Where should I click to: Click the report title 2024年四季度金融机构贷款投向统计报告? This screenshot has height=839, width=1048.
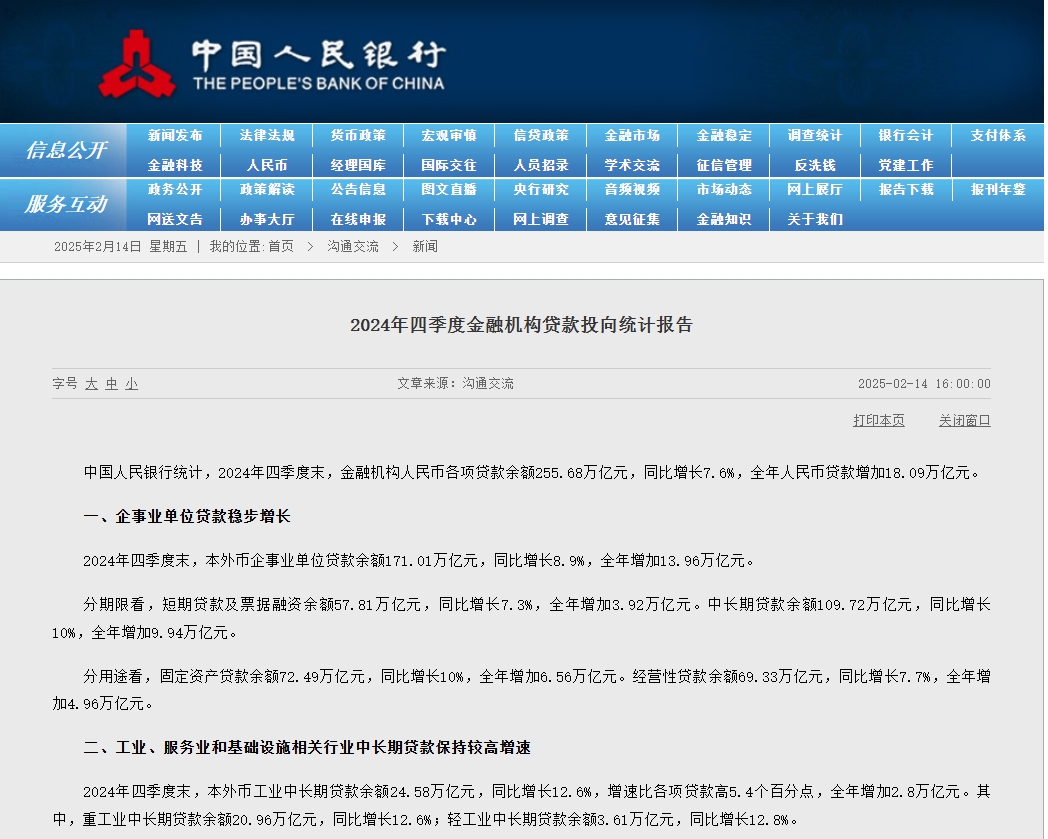tap(521, 325)
